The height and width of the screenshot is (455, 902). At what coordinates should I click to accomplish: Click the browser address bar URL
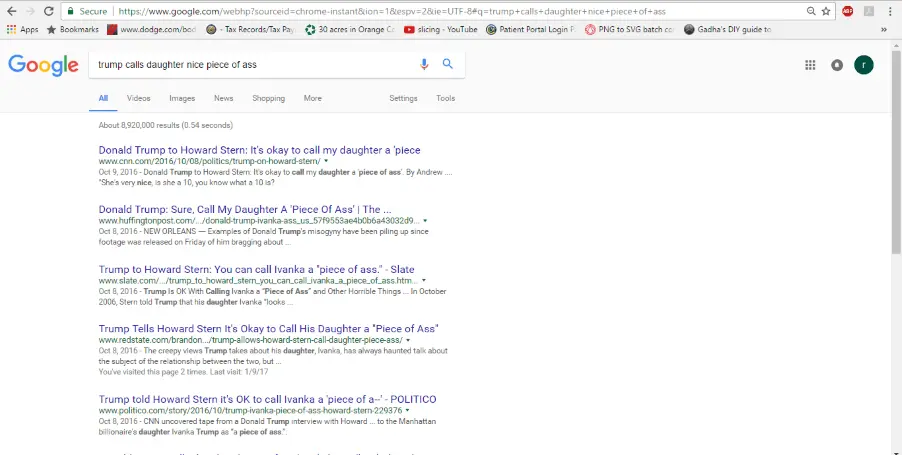coord(391,11)
